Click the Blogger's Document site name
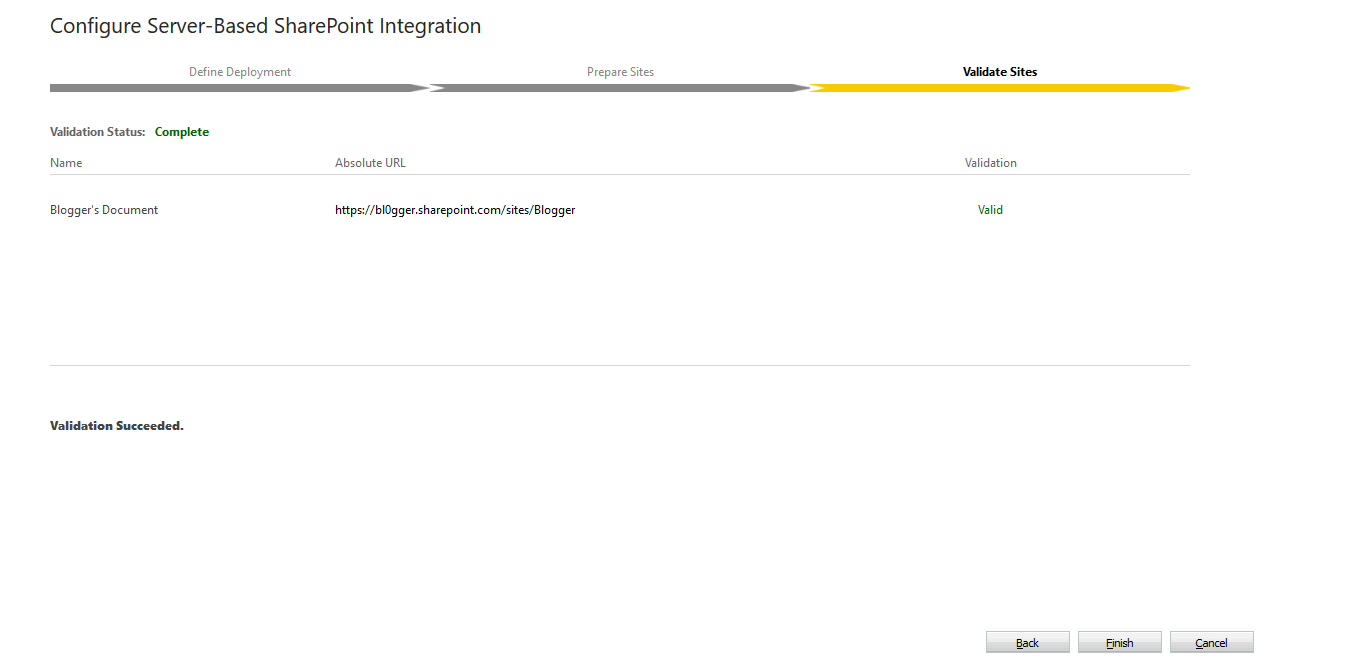 pyautogui.click(x=104, y=210)
